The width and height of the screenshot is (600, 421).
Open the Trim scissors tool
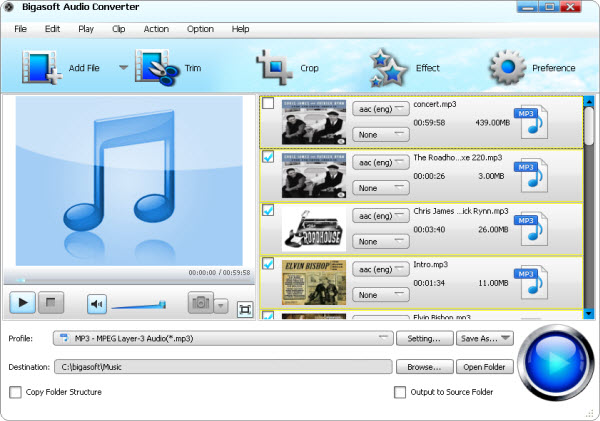[157, 68]
